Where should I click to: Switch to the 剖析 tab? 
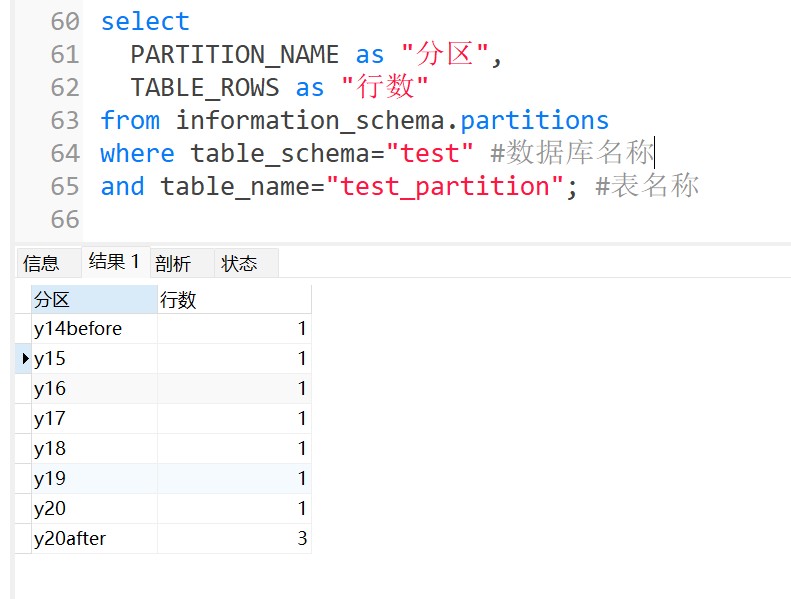pos(173,263)
